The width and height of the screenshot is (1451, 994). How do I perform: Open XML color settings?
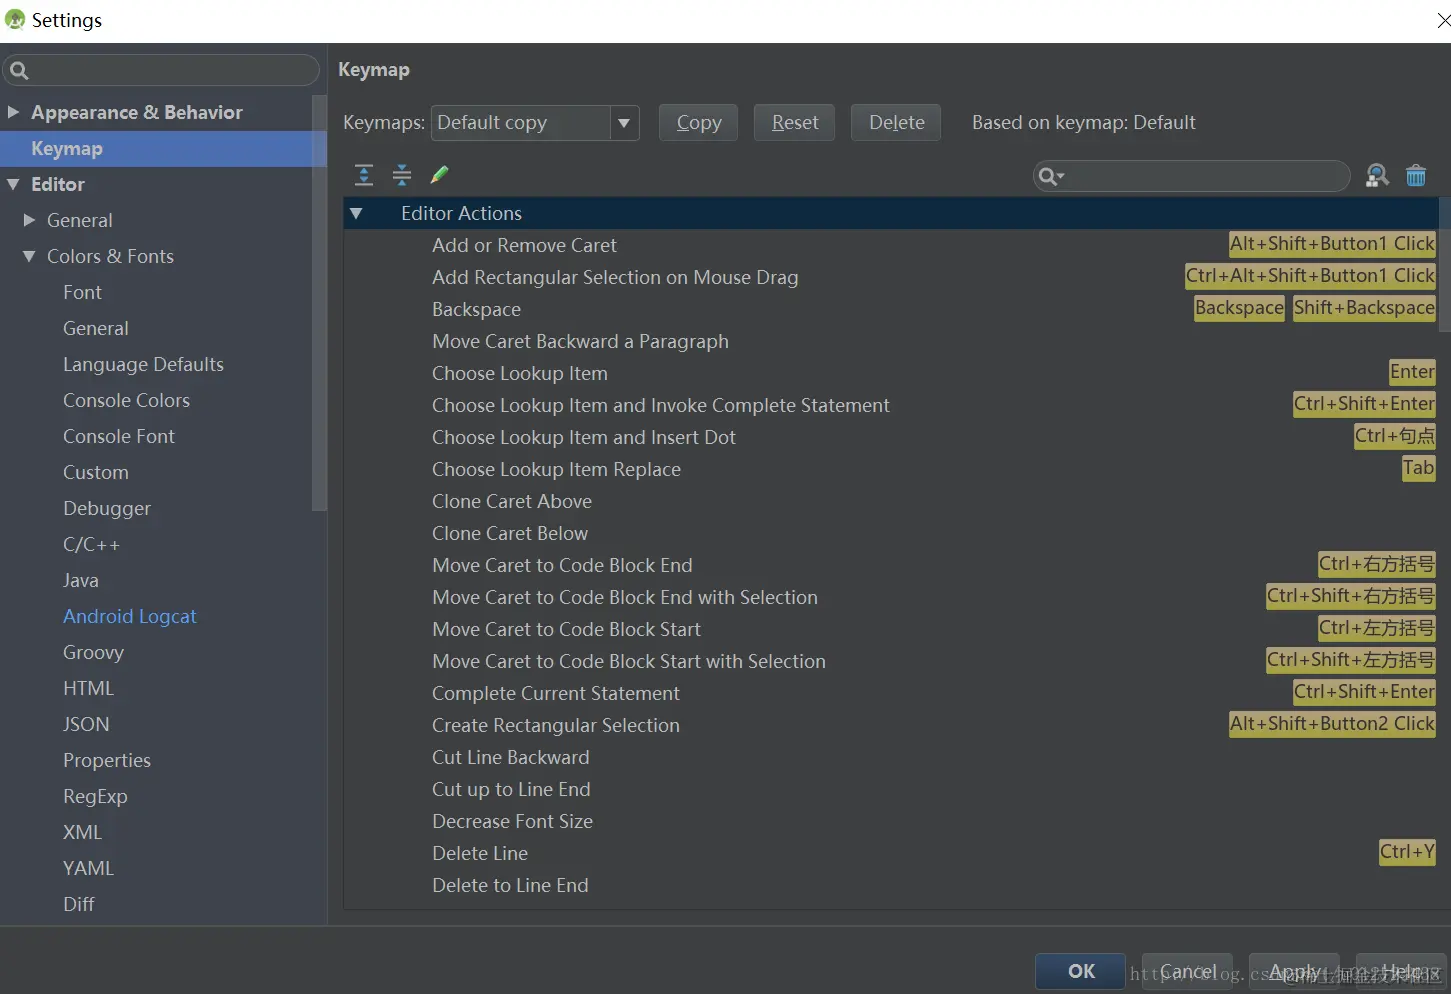82,832
